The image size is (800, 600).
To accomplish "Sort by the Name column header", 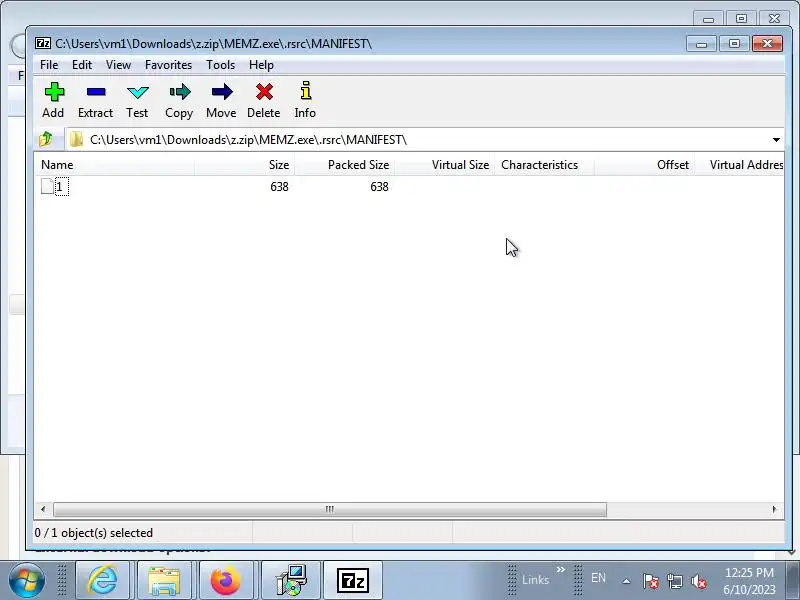I will coord(115,165).
